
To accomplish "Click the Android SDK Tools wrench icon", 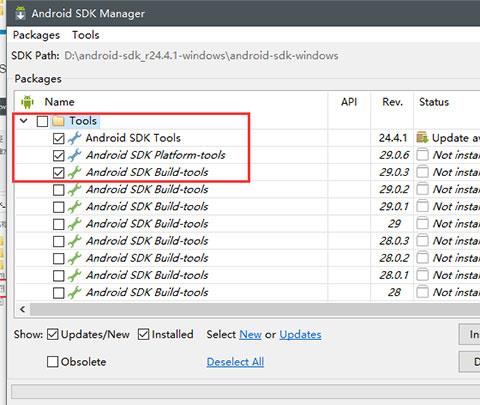I will (x=74, y=138).
